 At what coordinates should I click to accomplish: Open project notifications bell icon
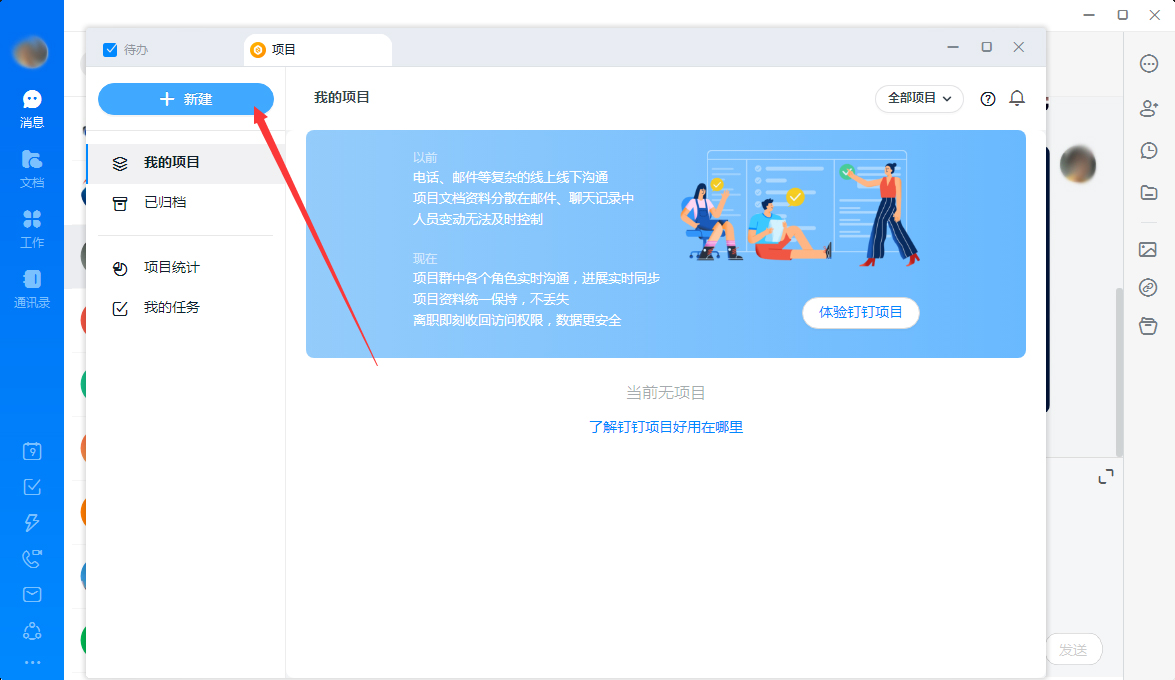1017,99
